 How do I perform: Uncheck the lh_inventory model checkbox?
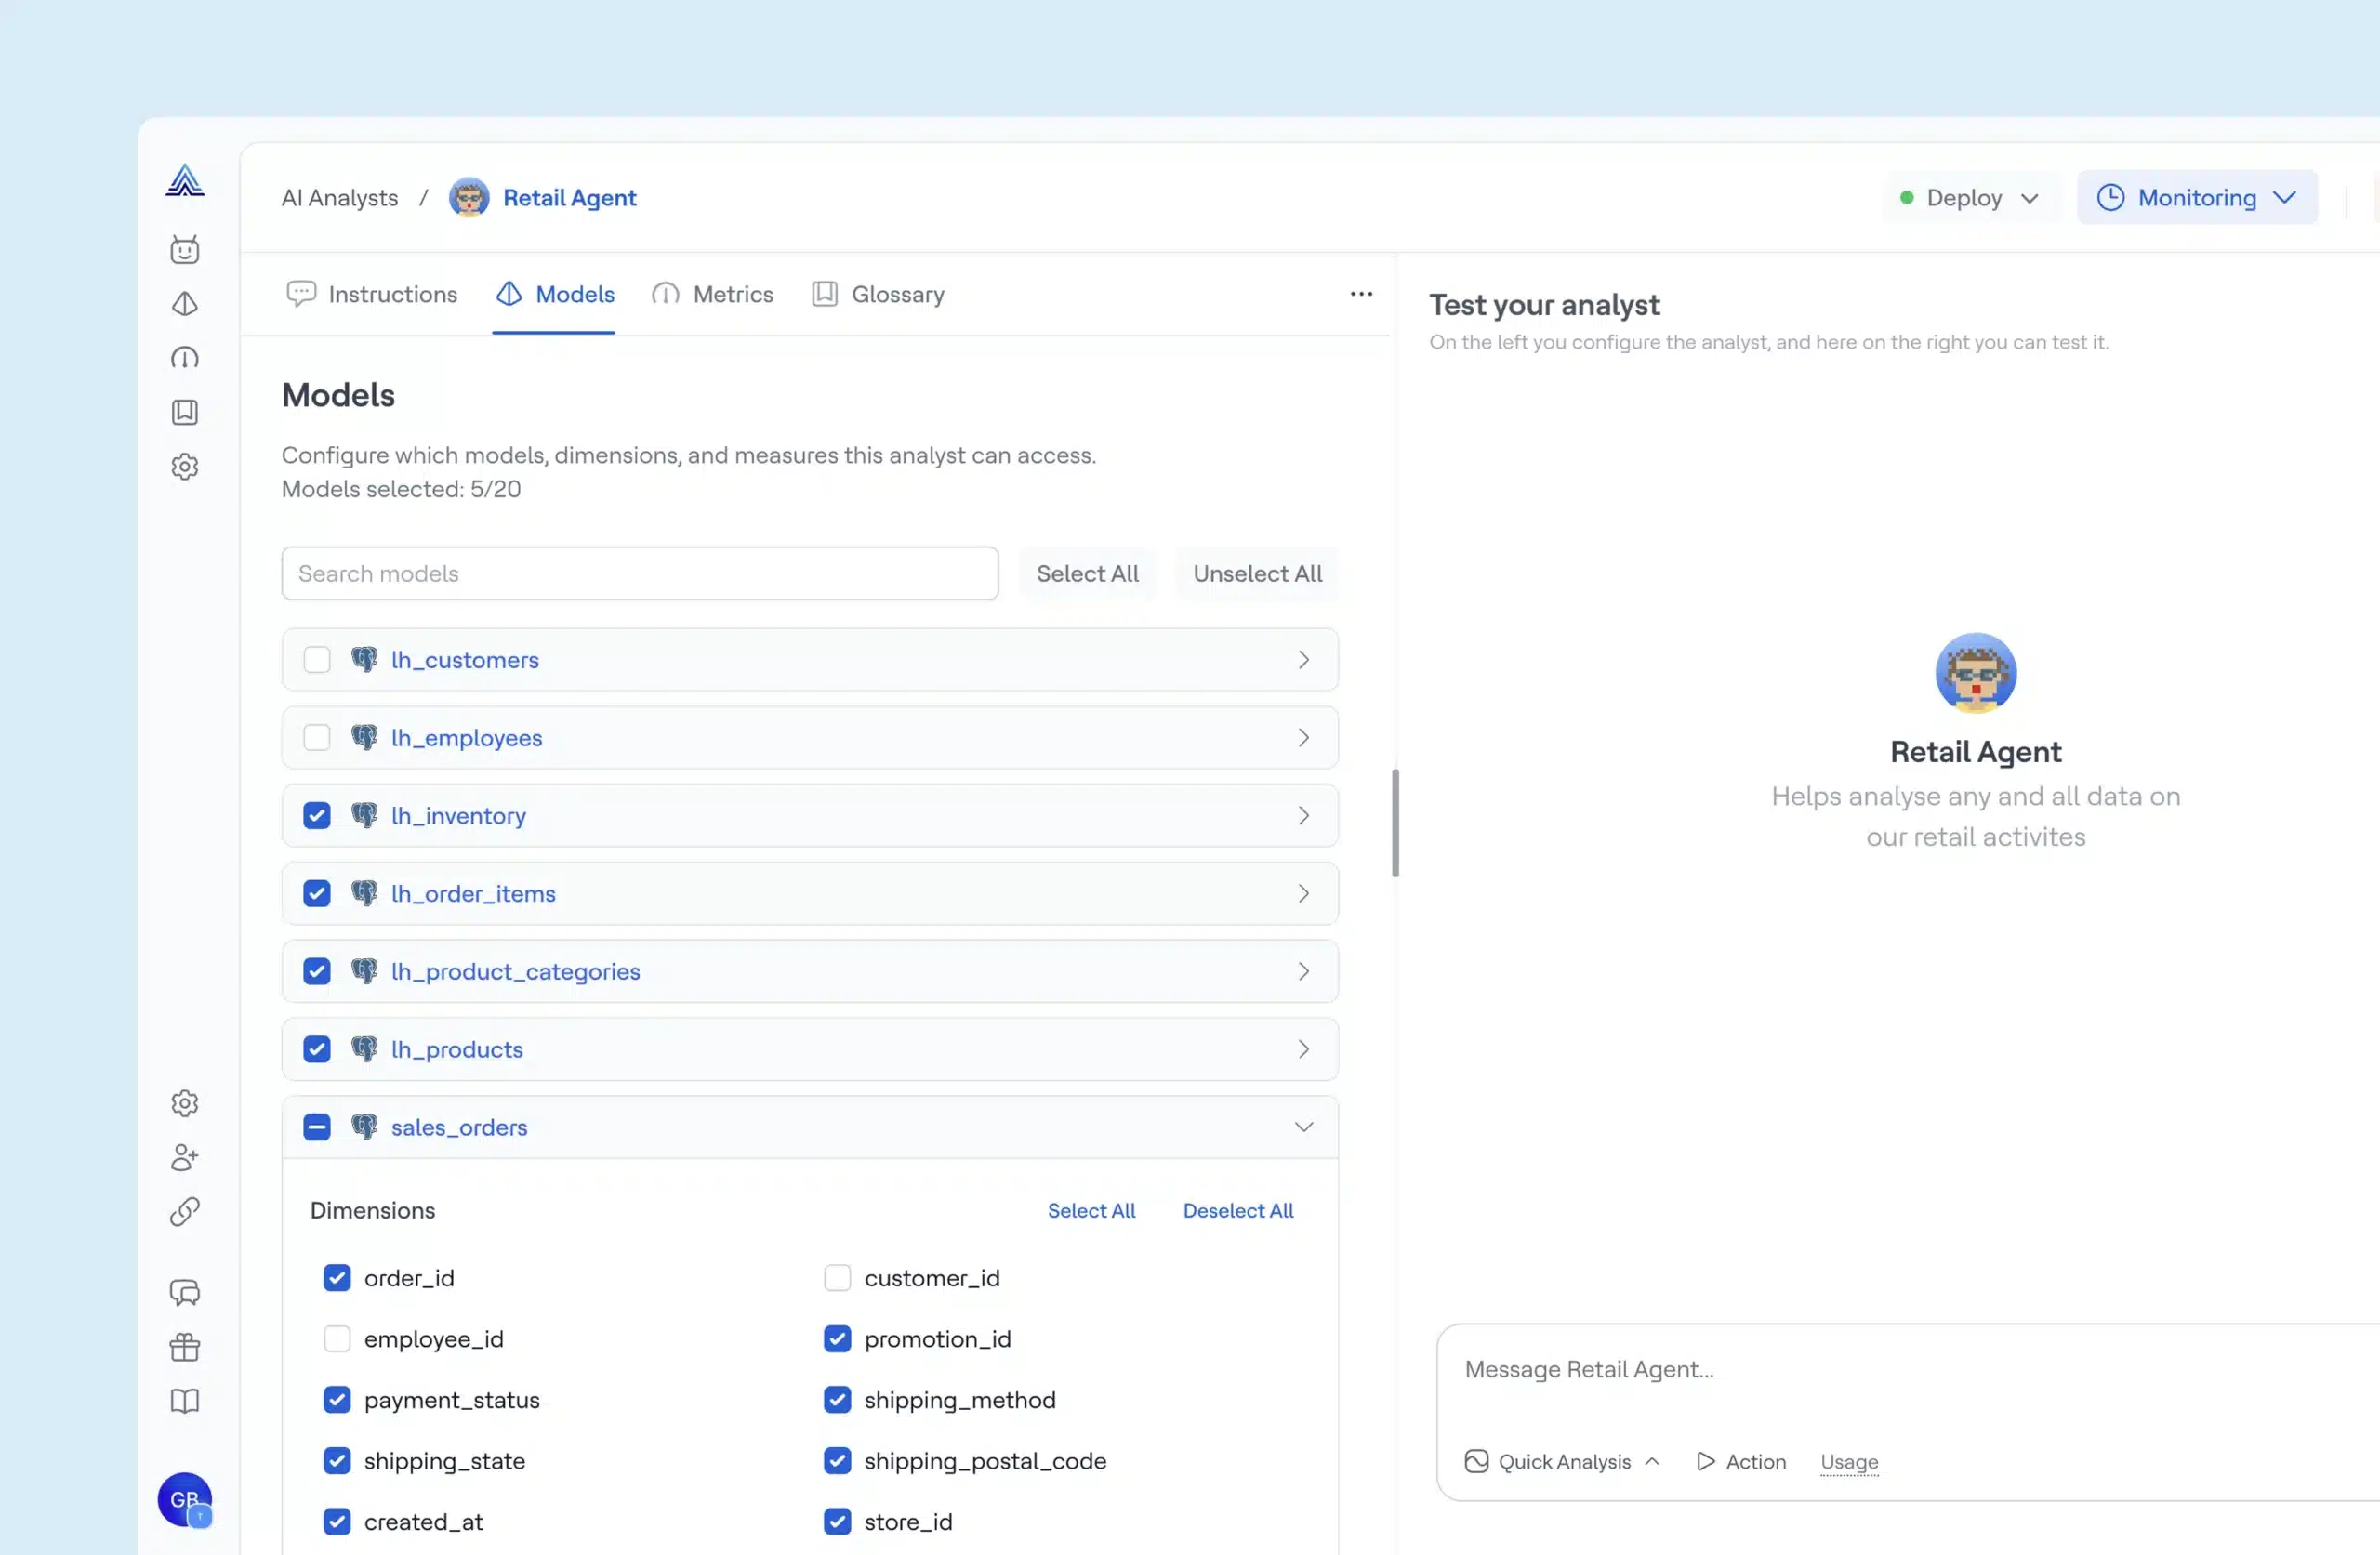click(x=317, y=816)
